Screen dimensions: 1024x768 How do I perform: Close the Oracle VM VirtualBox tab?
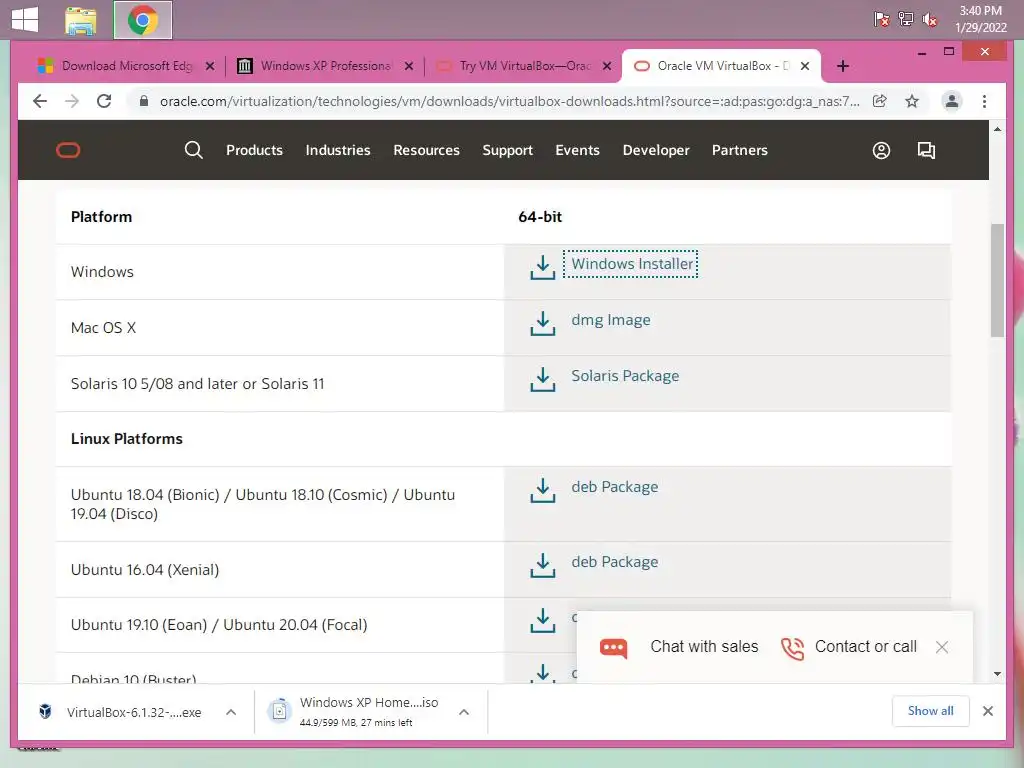[805, 66]
